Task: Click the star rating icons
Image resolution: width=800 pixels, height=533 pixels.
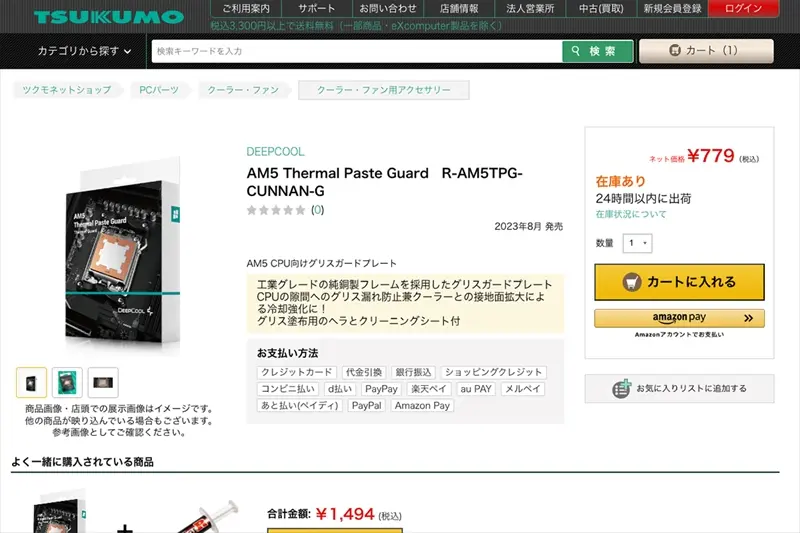Action: pos(276,210)
